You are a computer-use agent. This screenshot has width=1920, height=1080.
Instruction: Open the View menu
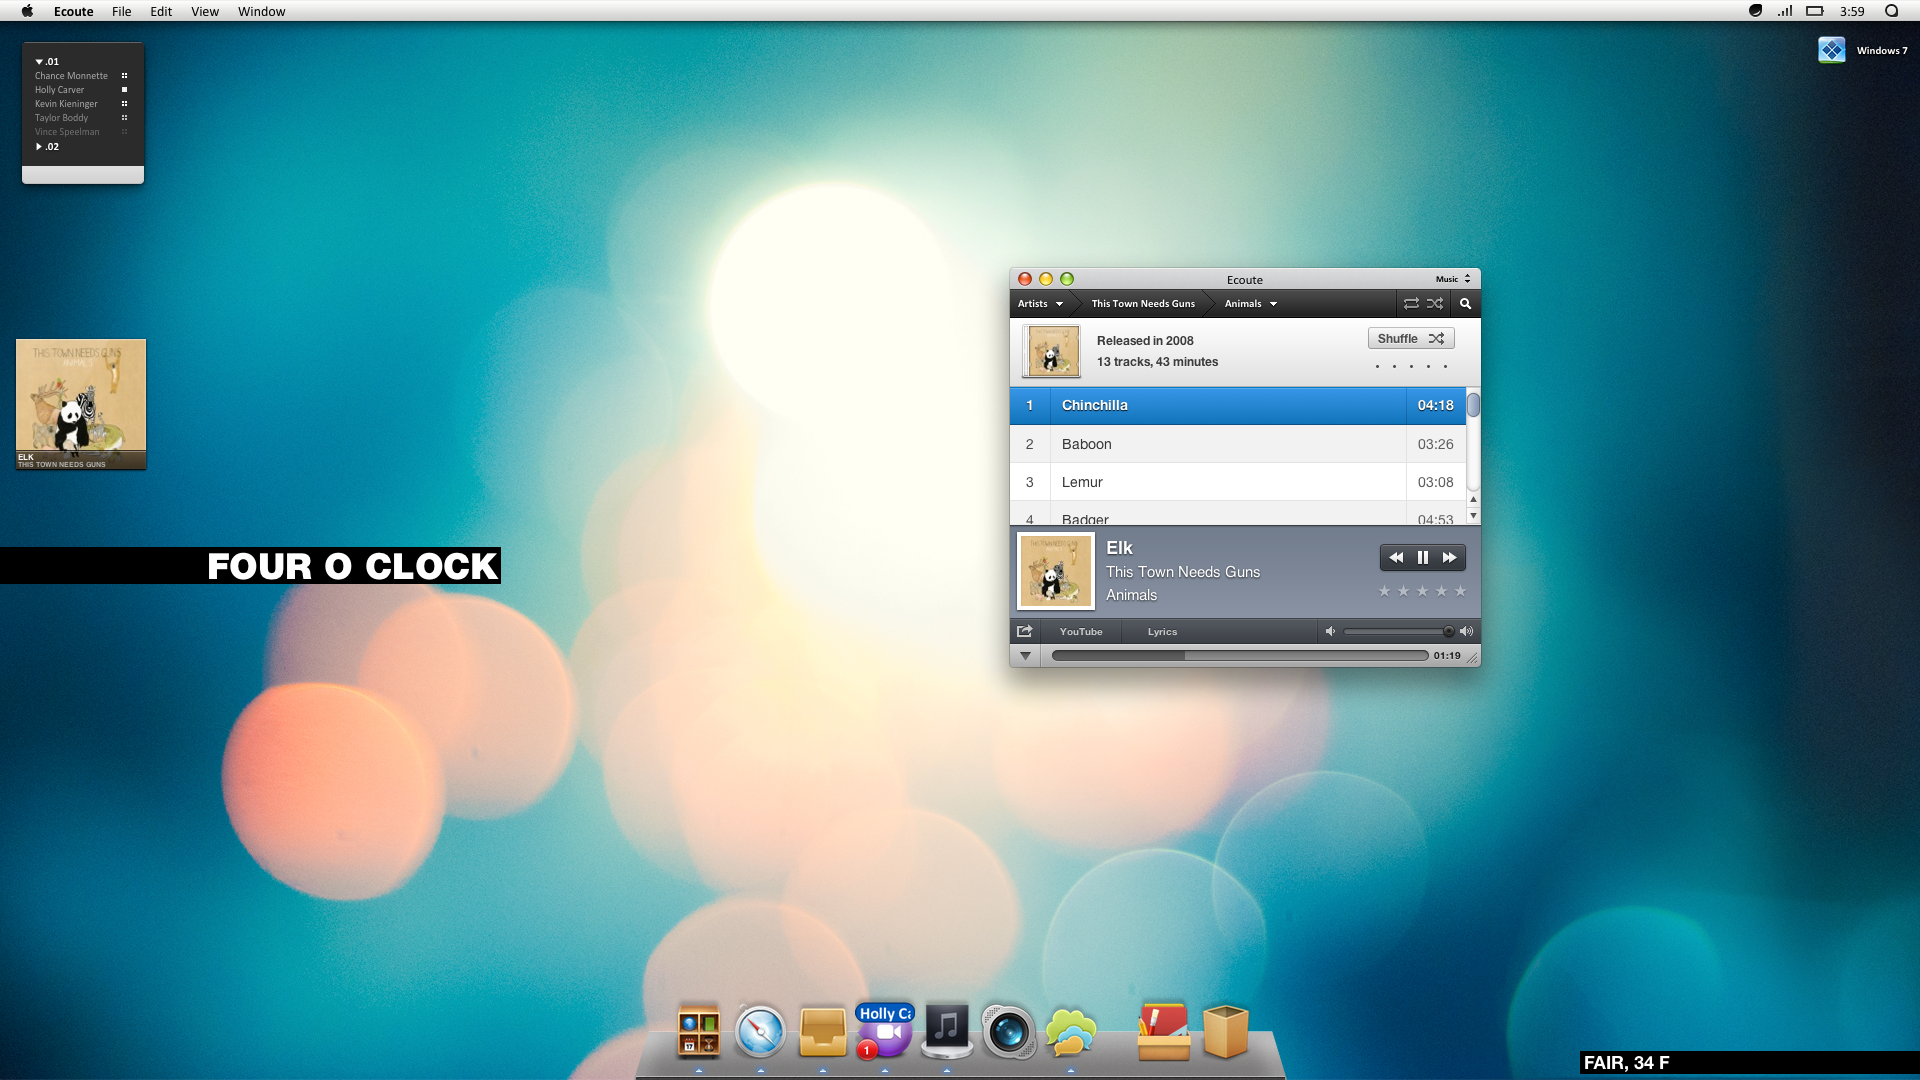[x=205, y=11]
